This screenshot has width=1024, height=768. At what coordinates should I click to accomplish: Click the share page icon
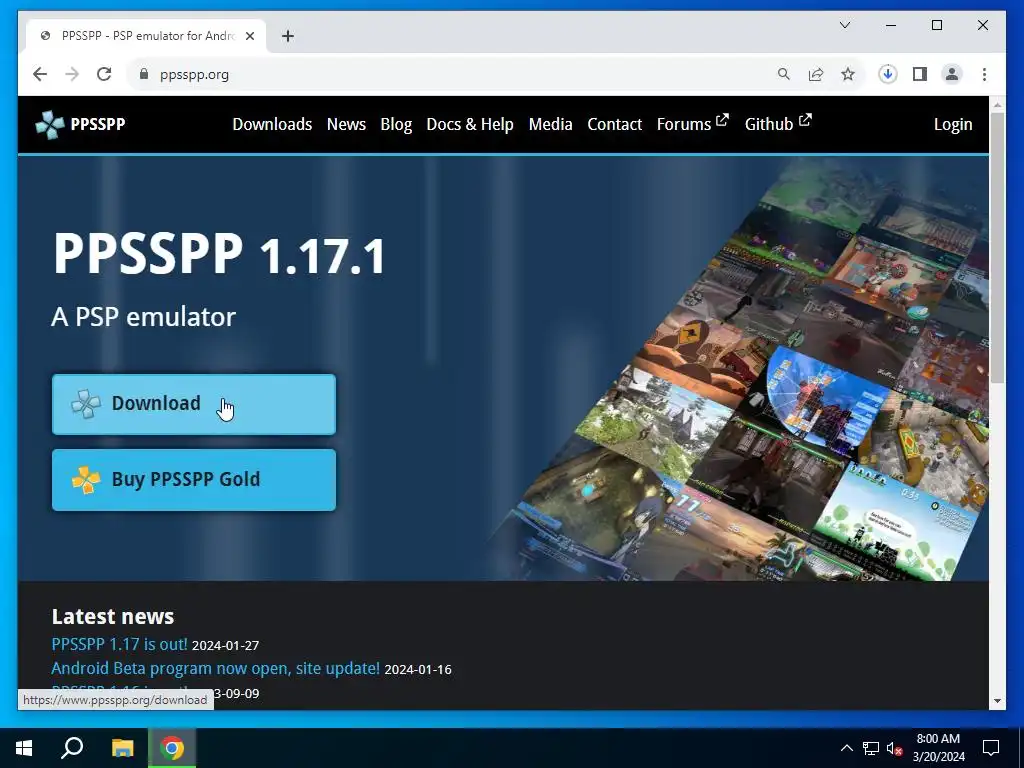point(816,74)
